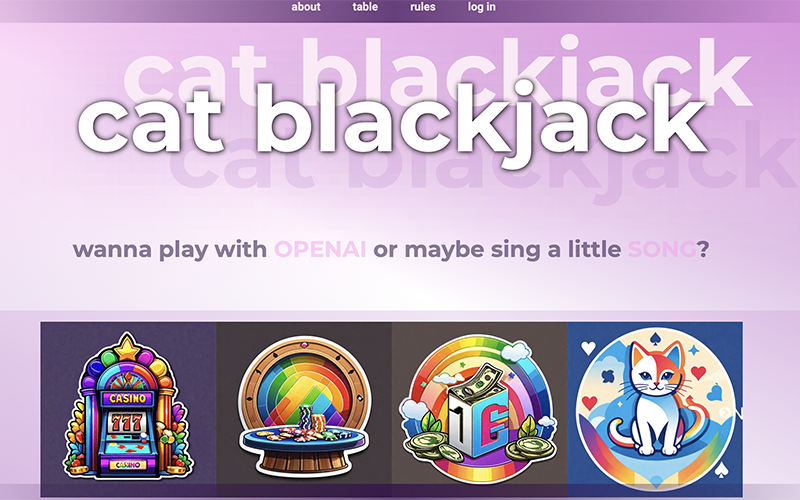The image size is (800, 500).
Task: Open the about page in the navigation
Action: click(x=306, y=7)
